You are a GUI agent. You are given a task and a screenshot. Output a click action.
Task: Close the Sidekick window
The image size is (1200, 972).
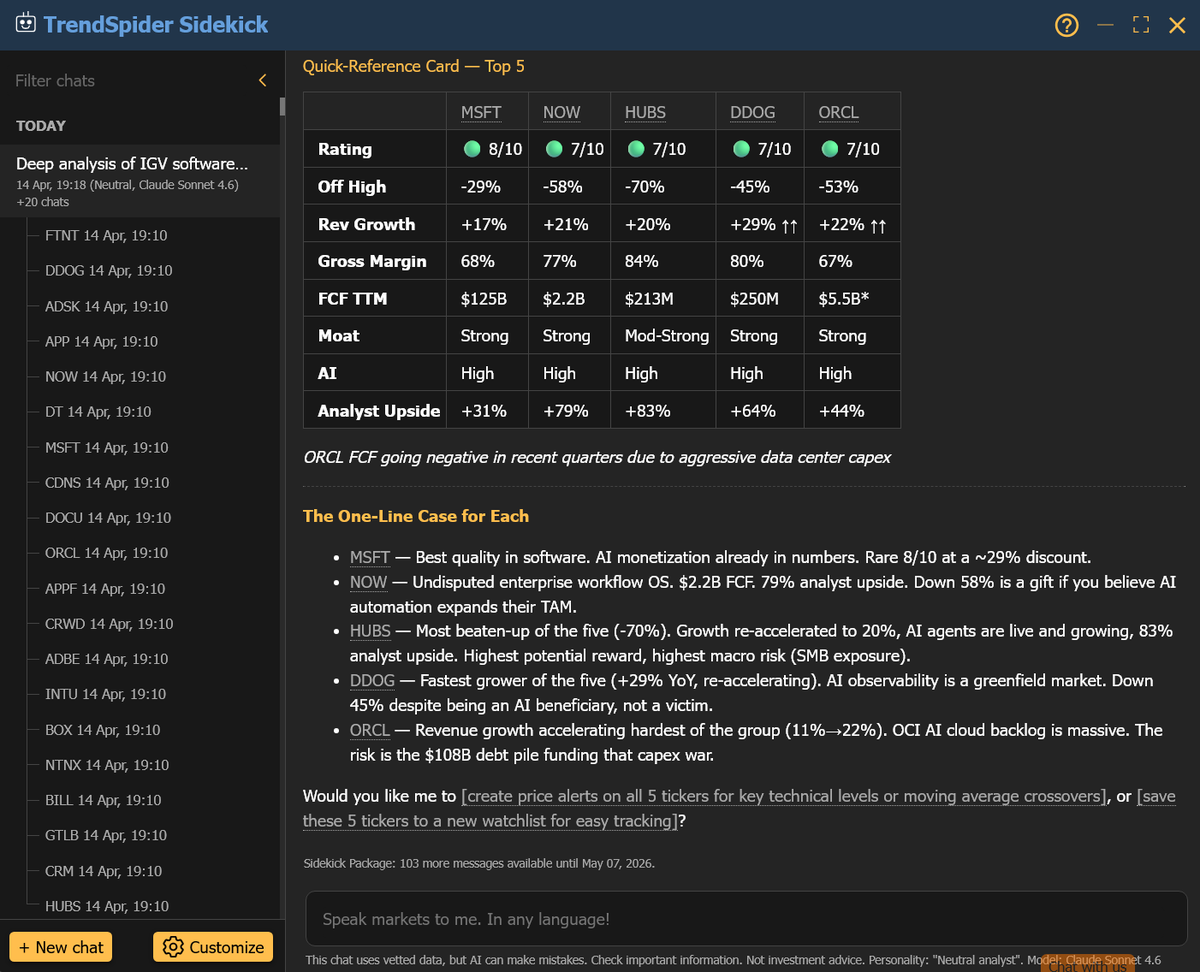[x=1177, y=25]
